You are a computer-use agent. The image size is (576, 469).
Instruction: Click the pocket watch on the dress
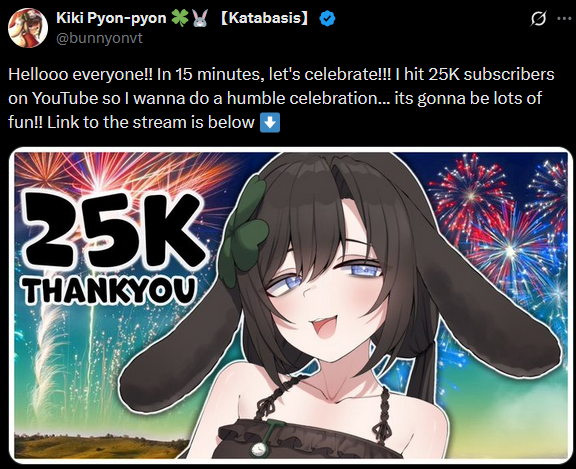(261, 449)
